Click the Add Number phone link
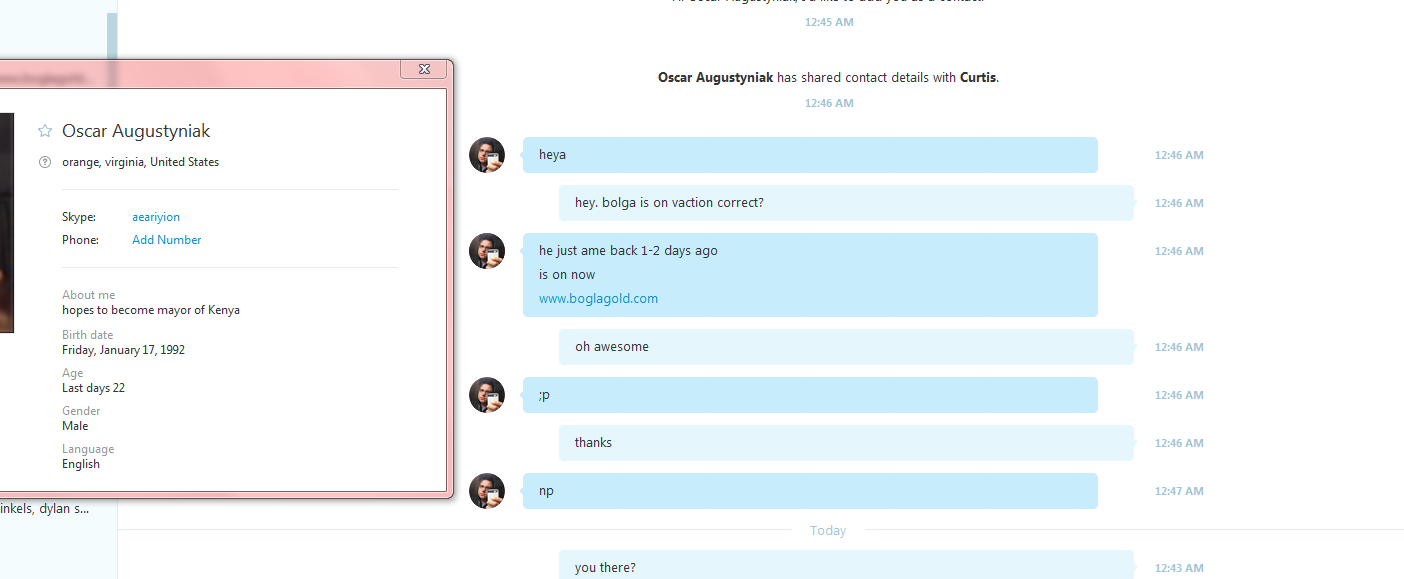This screenshot has width=1404, height=579. [167, 240]
